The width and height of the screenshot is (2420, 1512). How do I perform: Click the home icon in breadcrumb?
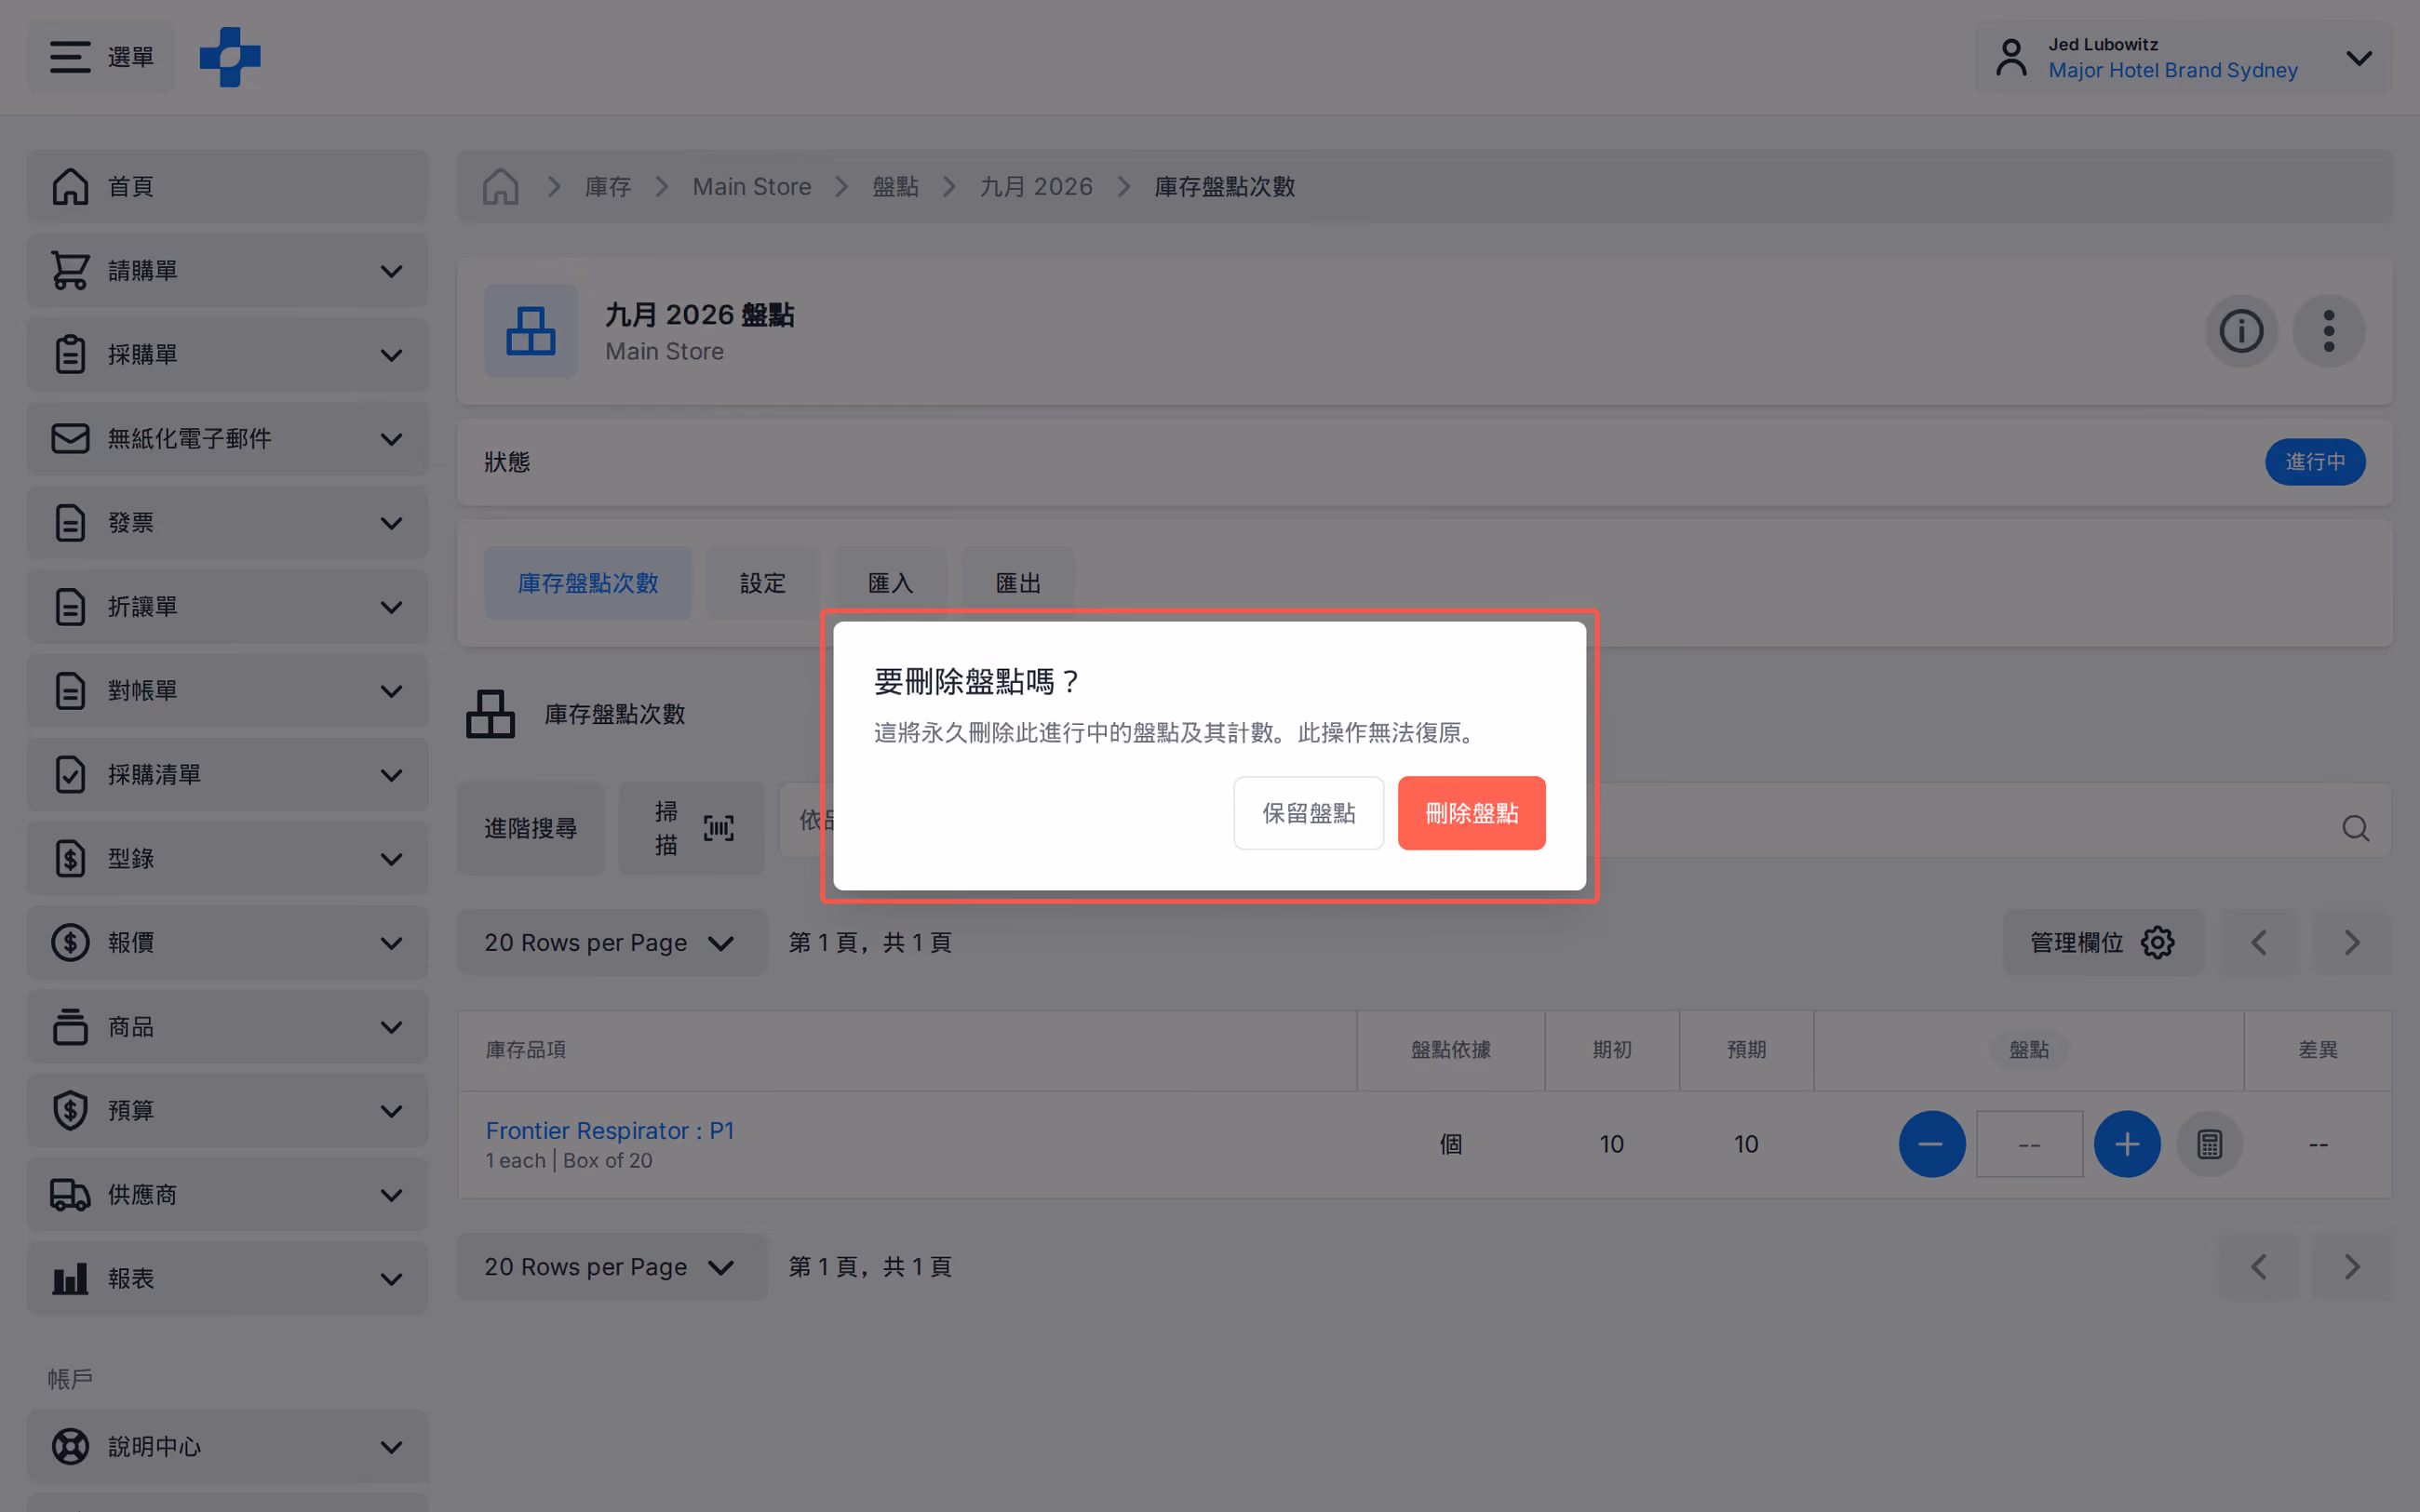pos(501,187)
